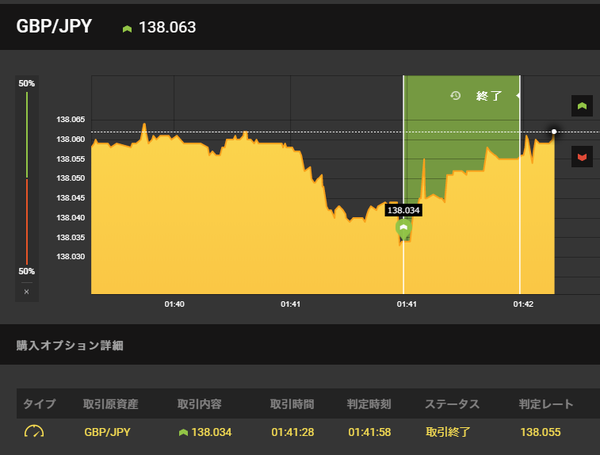Click the white current-price dot on chart
600x455 pixels.
554,132
